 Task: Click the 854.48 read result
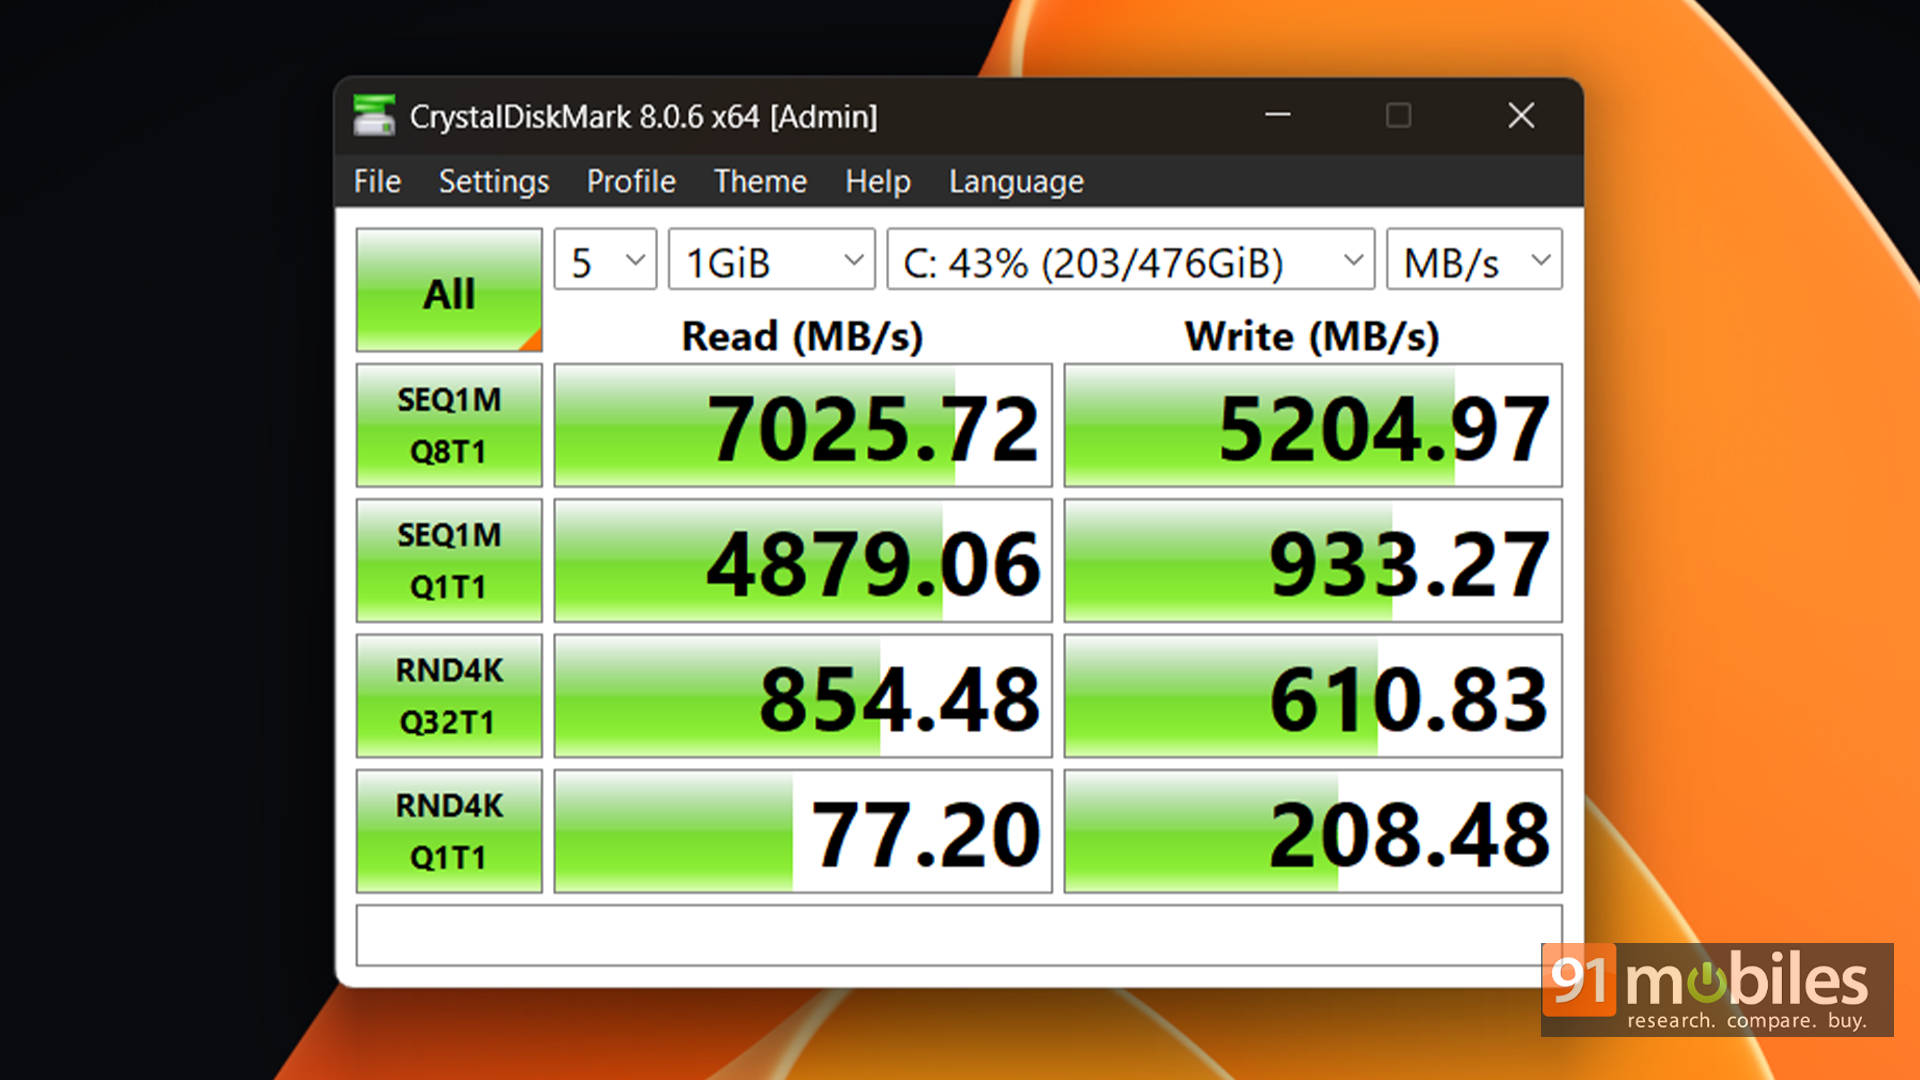(x=803, y=695)
